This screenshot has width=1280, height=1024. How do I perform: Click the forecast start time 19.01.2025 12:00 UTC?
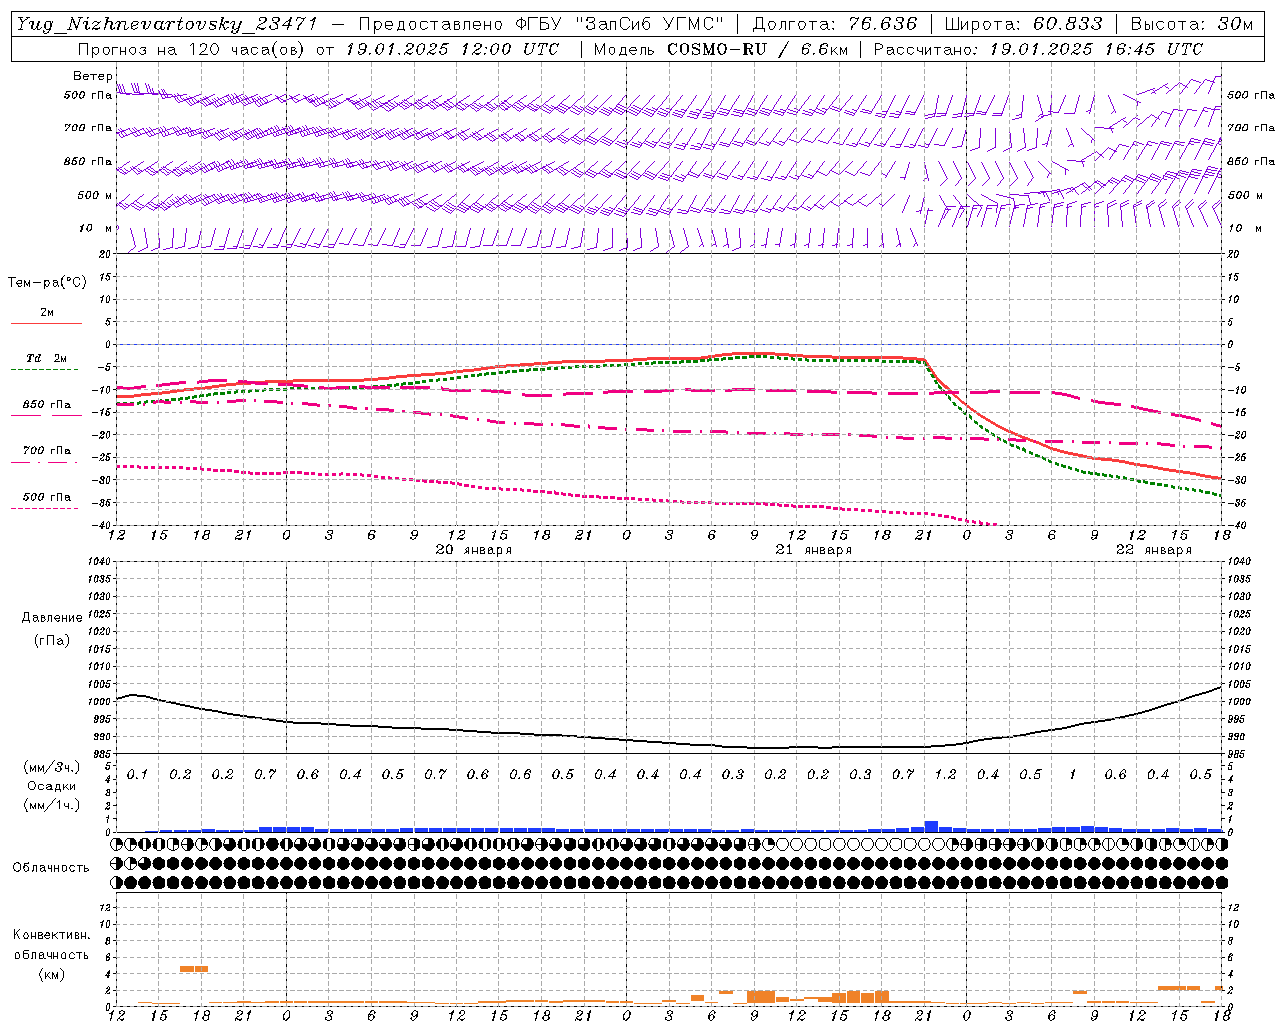point(452,49)
